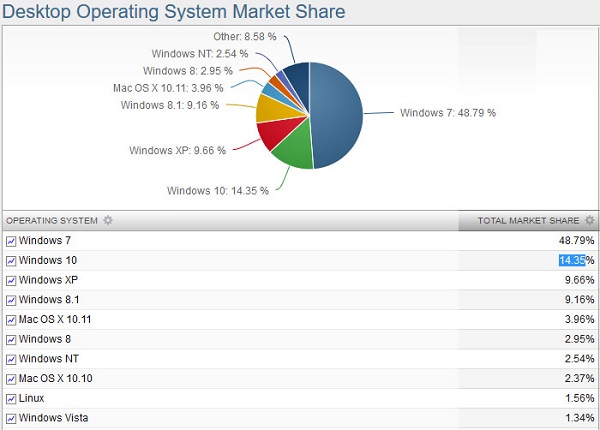The width and height of the screenshot is (600, 430).
Task: Disable the Windows XP row checkbox
Action: coord(11,280)
